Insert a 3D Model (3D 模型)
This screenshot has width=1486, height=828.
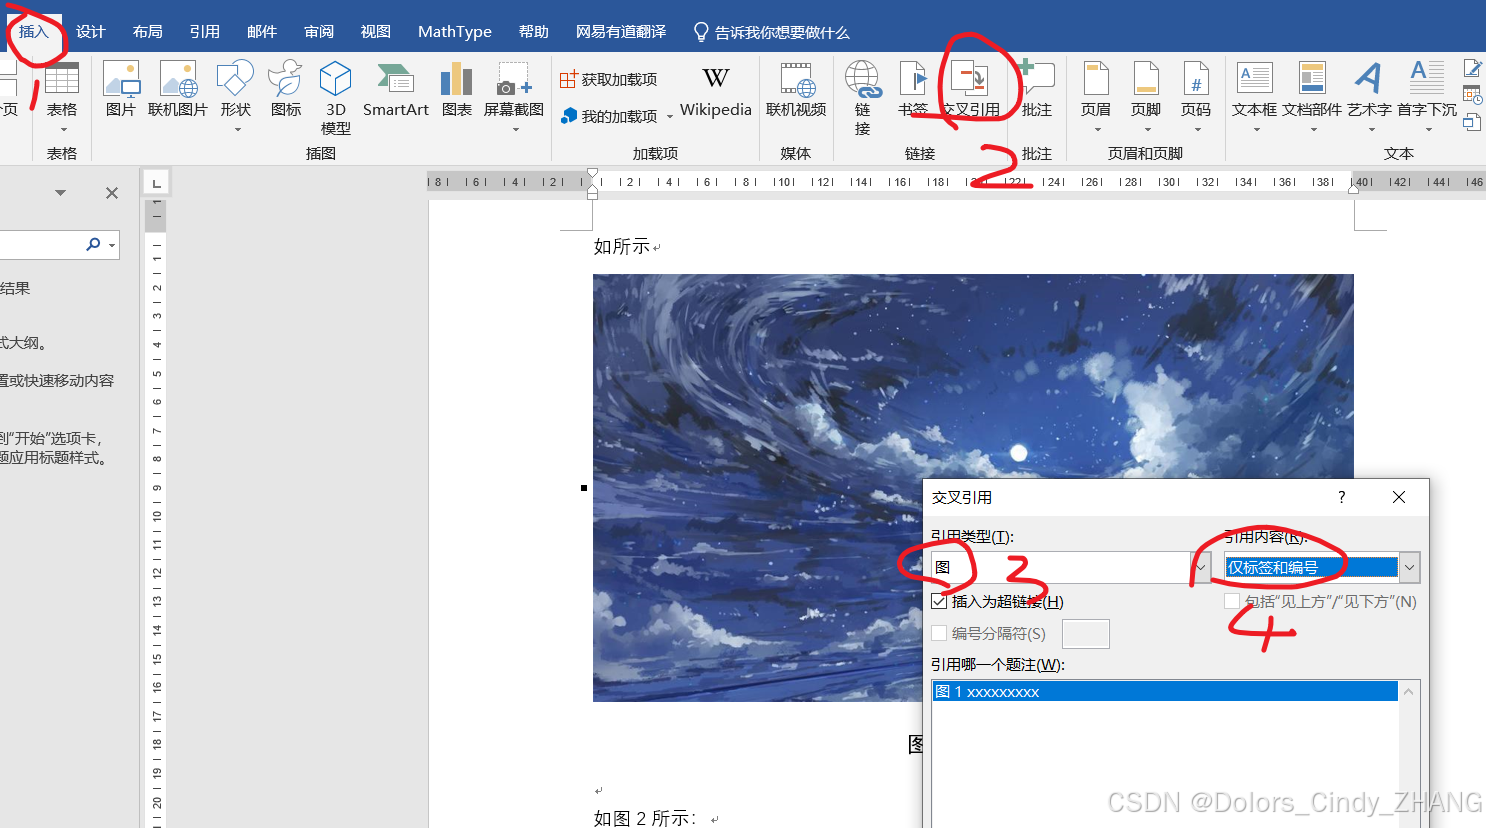(x=336, y=97)
